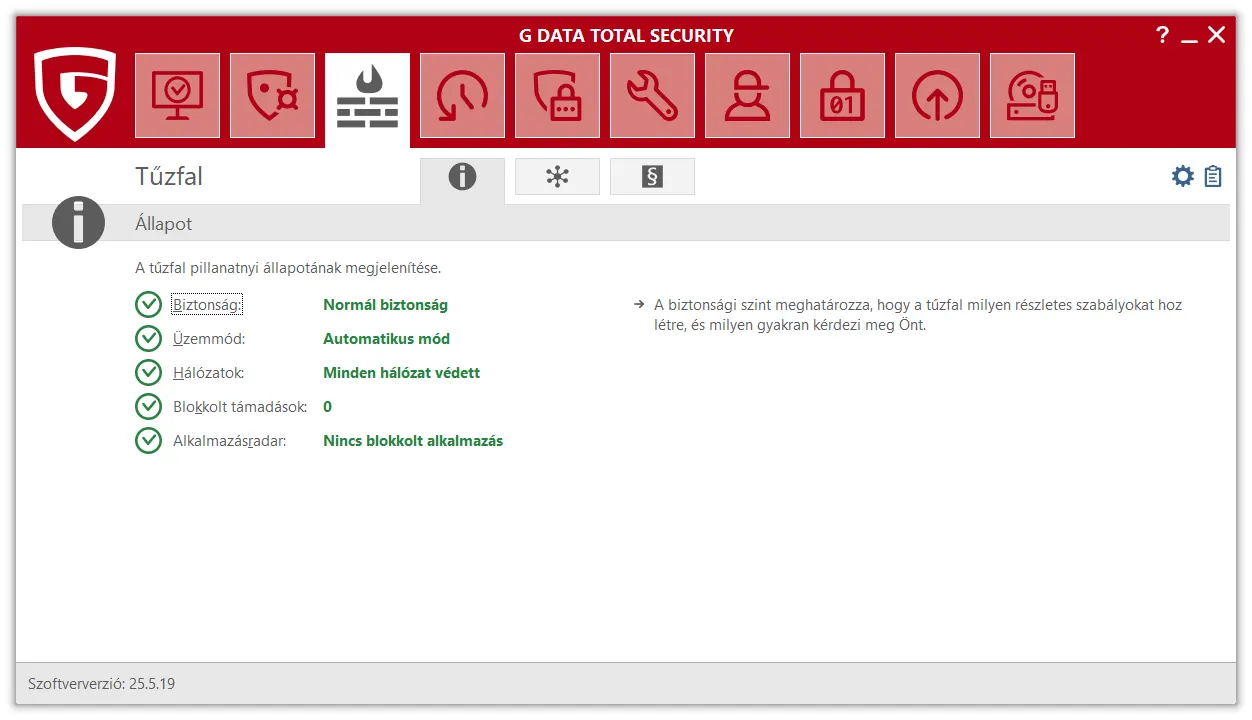Switch to the Rule sets paragraph tab
1252x720 pixels.
[652, 177]
